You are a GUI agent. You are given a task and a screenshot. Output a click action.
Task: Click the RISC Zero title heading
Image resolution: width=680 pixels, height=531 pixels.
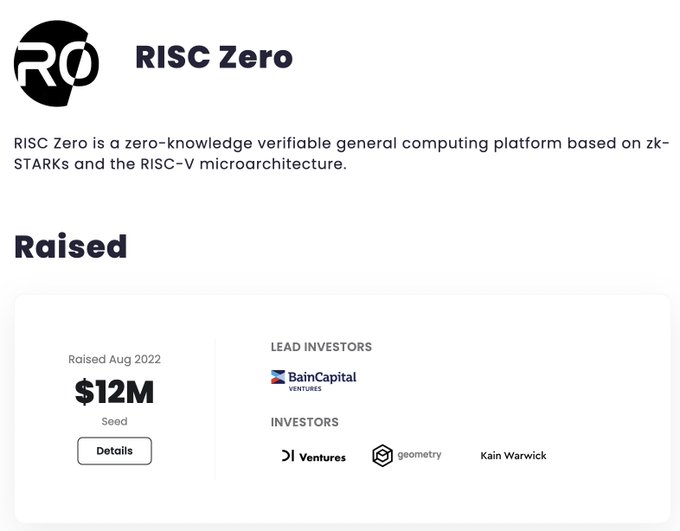[x=214, y=57]
